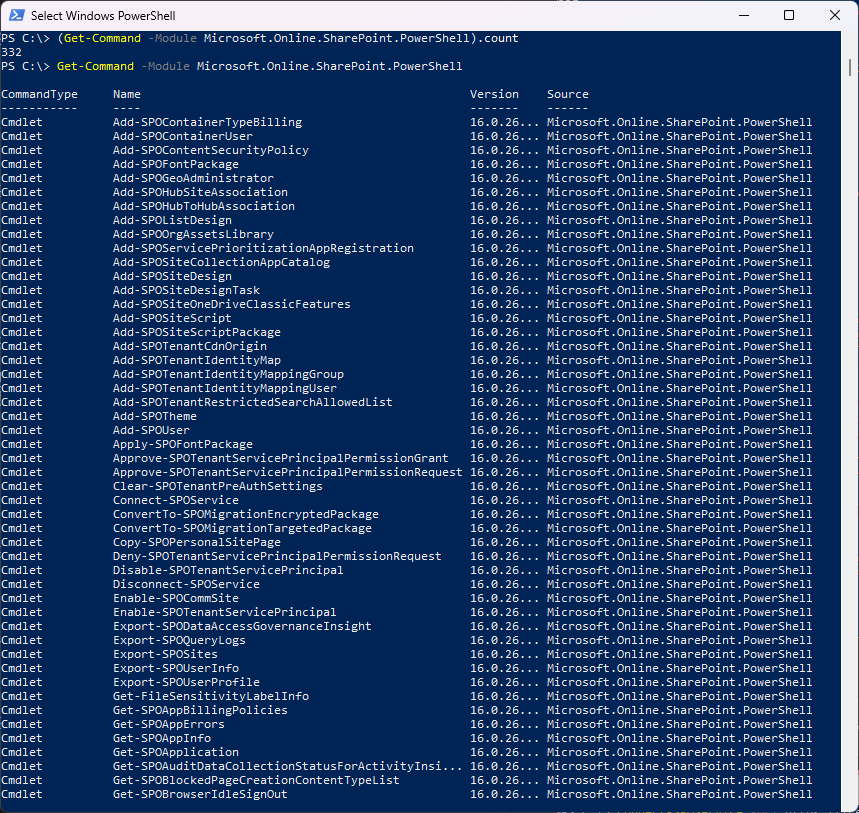
Task: Click ConvertTo-SPOMigrationTargetedPackage cmdlet name
Action: tap(242, 528)
